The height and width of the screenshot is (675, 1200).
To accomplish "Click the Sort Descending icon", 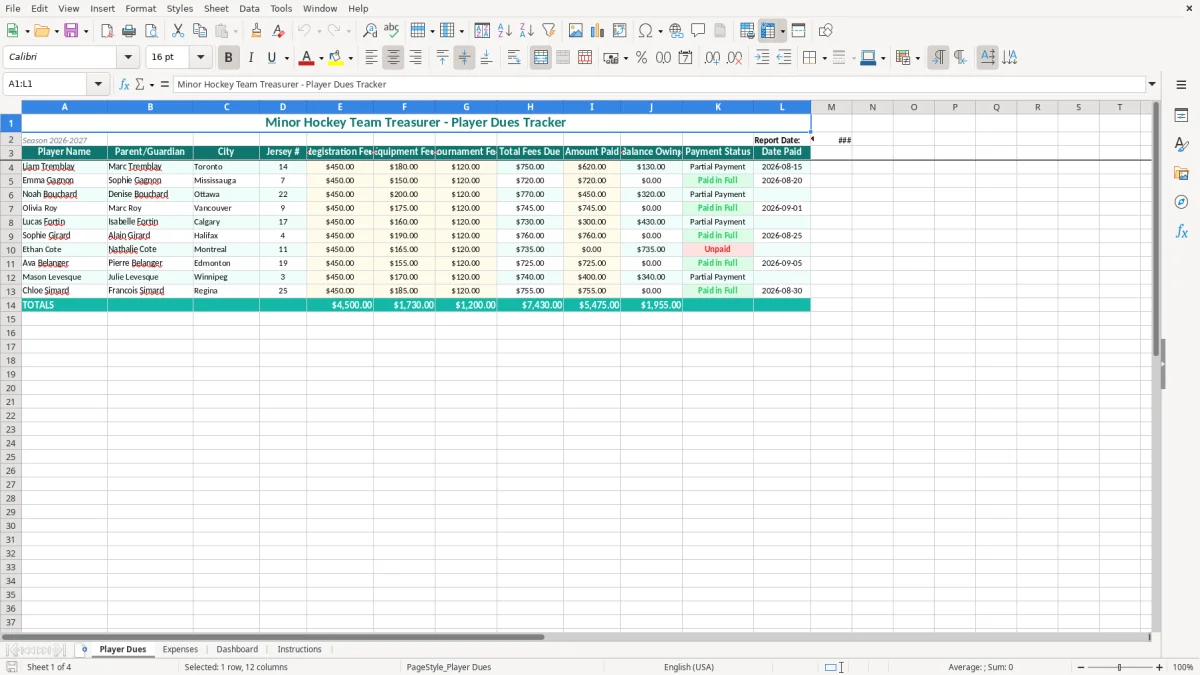I will [x=527, y=31].
